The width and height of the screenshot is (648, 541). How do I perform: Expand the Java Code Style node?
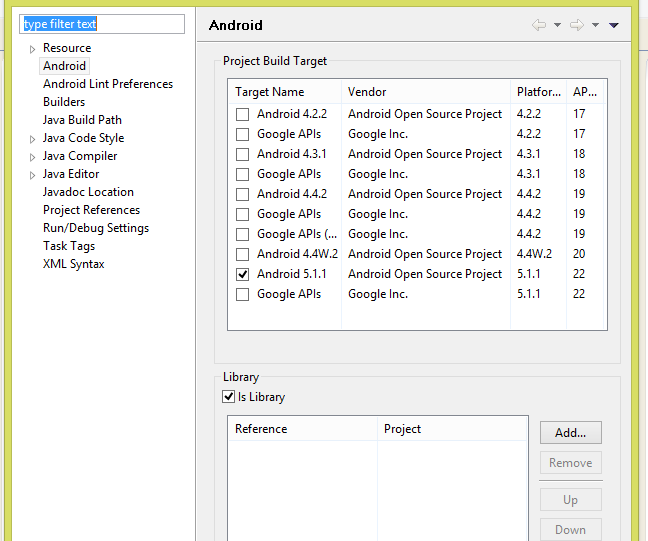point(32,139)
